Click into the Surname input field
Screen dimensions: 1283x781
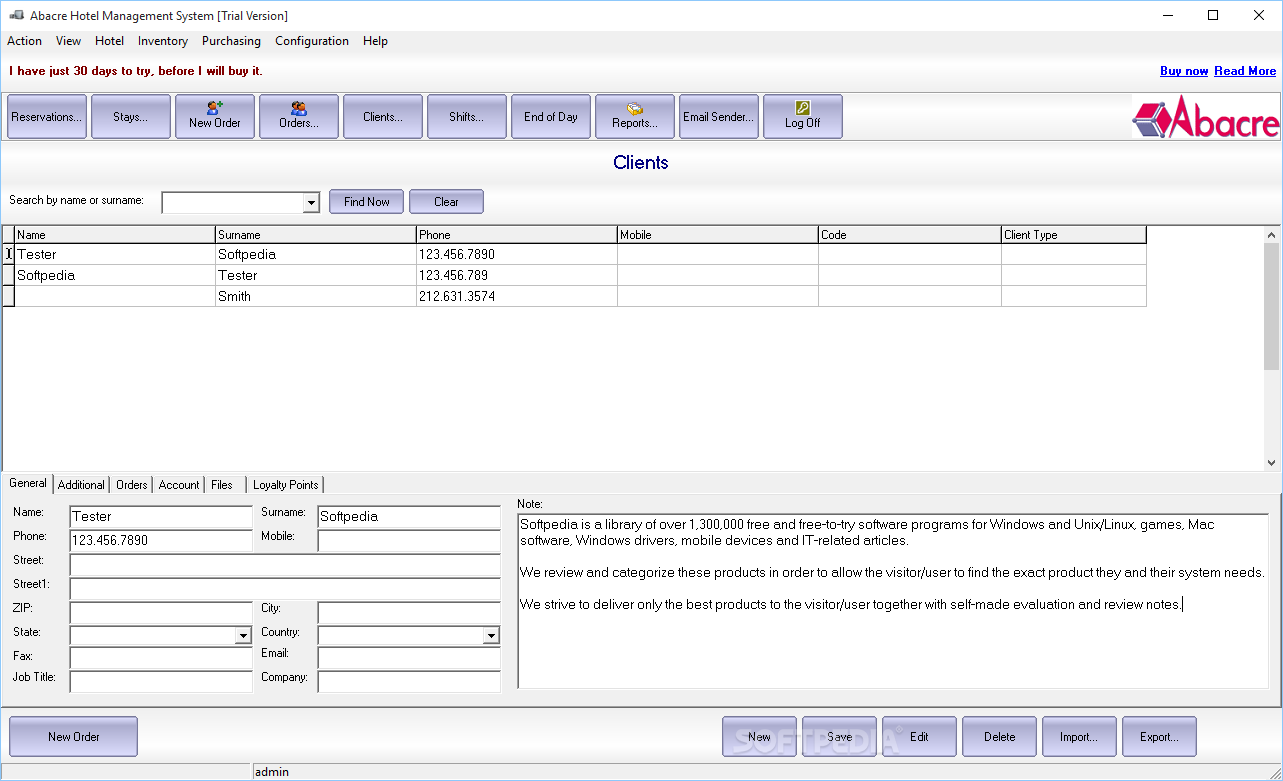click(x=409, y=517)
